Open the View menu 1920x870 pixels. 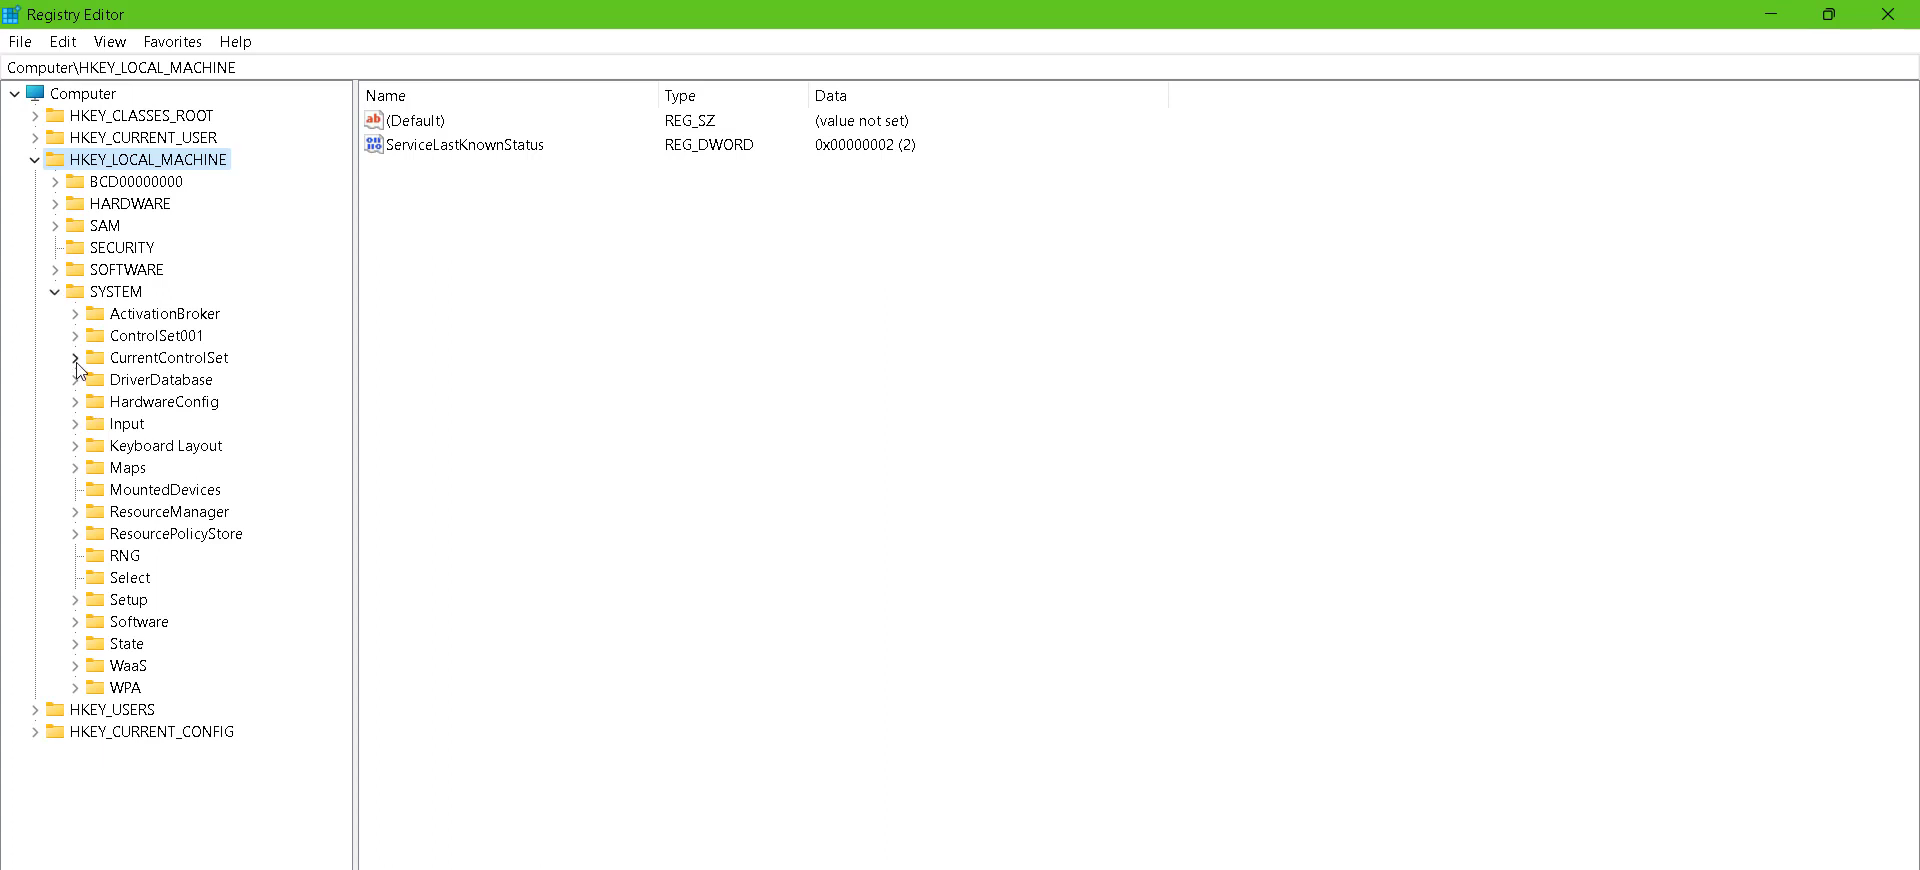pyautogui.click(x=110, y=42)
